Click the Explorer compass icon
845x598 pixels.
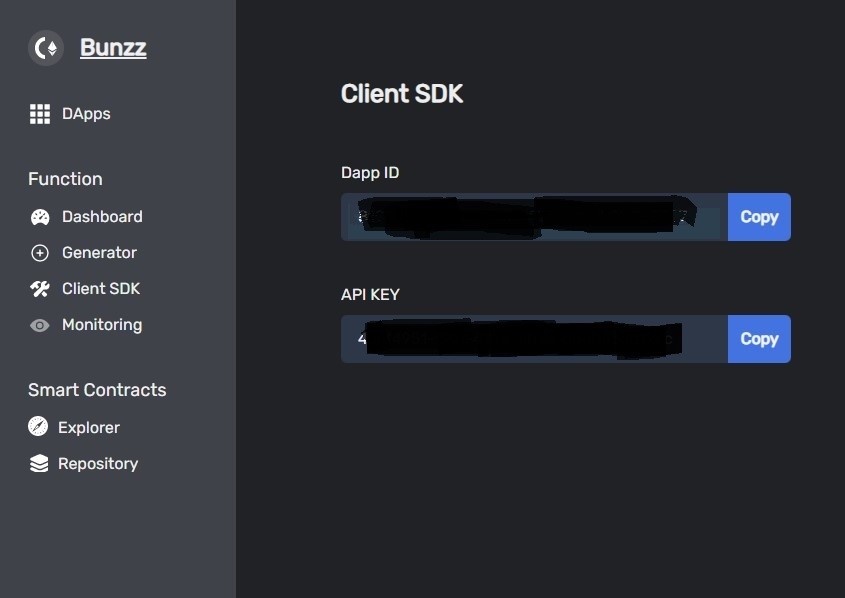[38, 426]
